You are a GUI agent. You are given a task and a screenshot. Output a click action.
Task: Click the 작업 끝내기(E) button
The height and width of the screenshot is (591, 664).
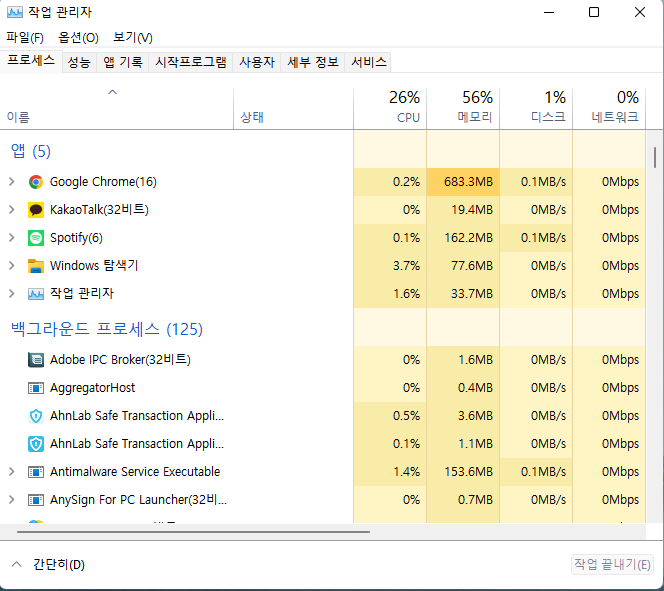tap(612, 564)
